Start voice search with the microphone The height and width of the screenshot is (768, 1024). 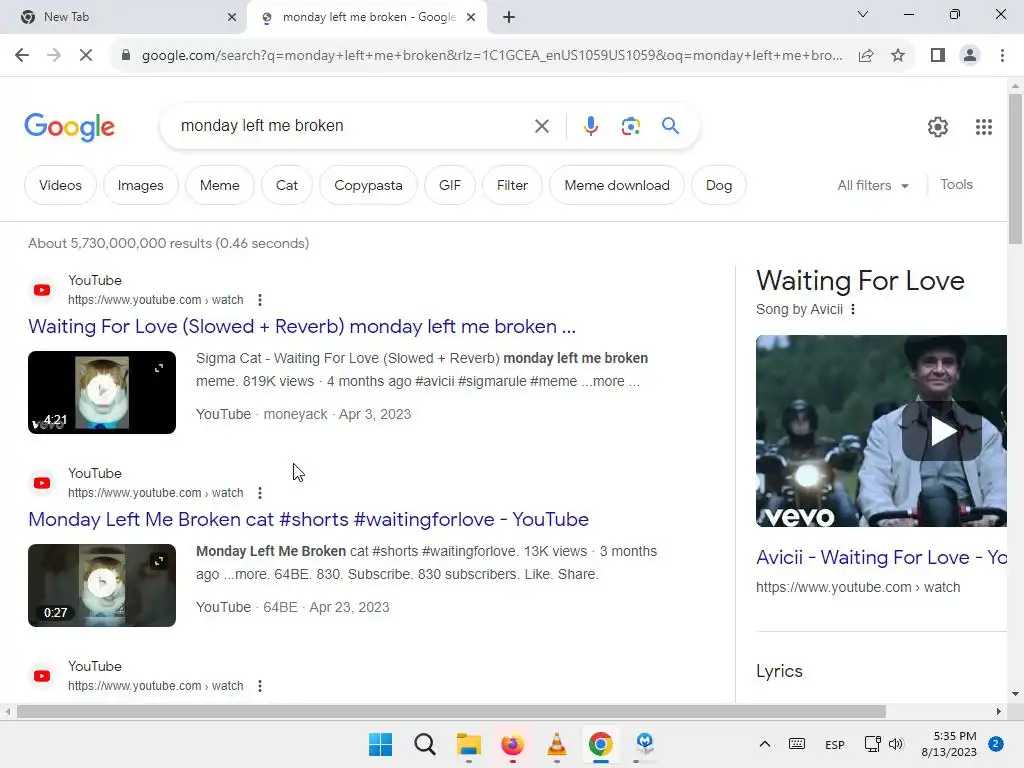[590, 126]
